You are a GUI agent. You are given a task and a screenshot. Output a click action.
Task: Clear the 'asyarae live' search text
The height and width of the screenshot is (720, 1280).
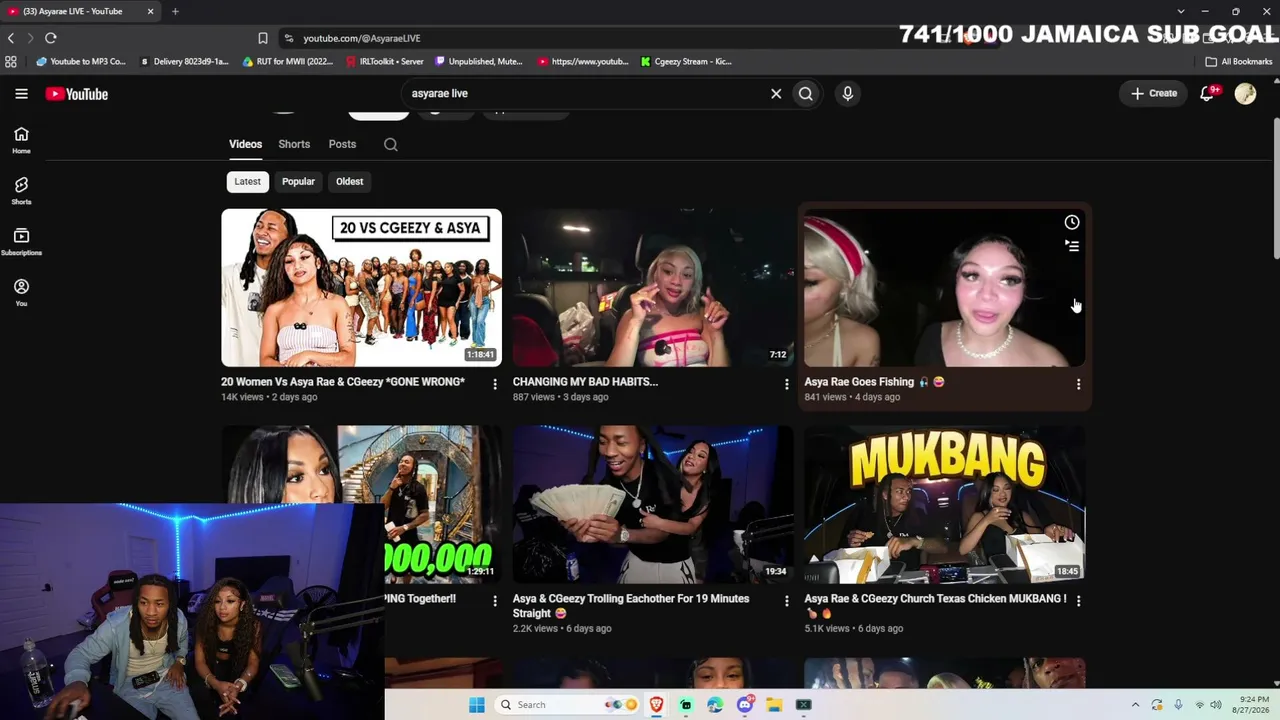pyautogui.click(x=776, y=94)
